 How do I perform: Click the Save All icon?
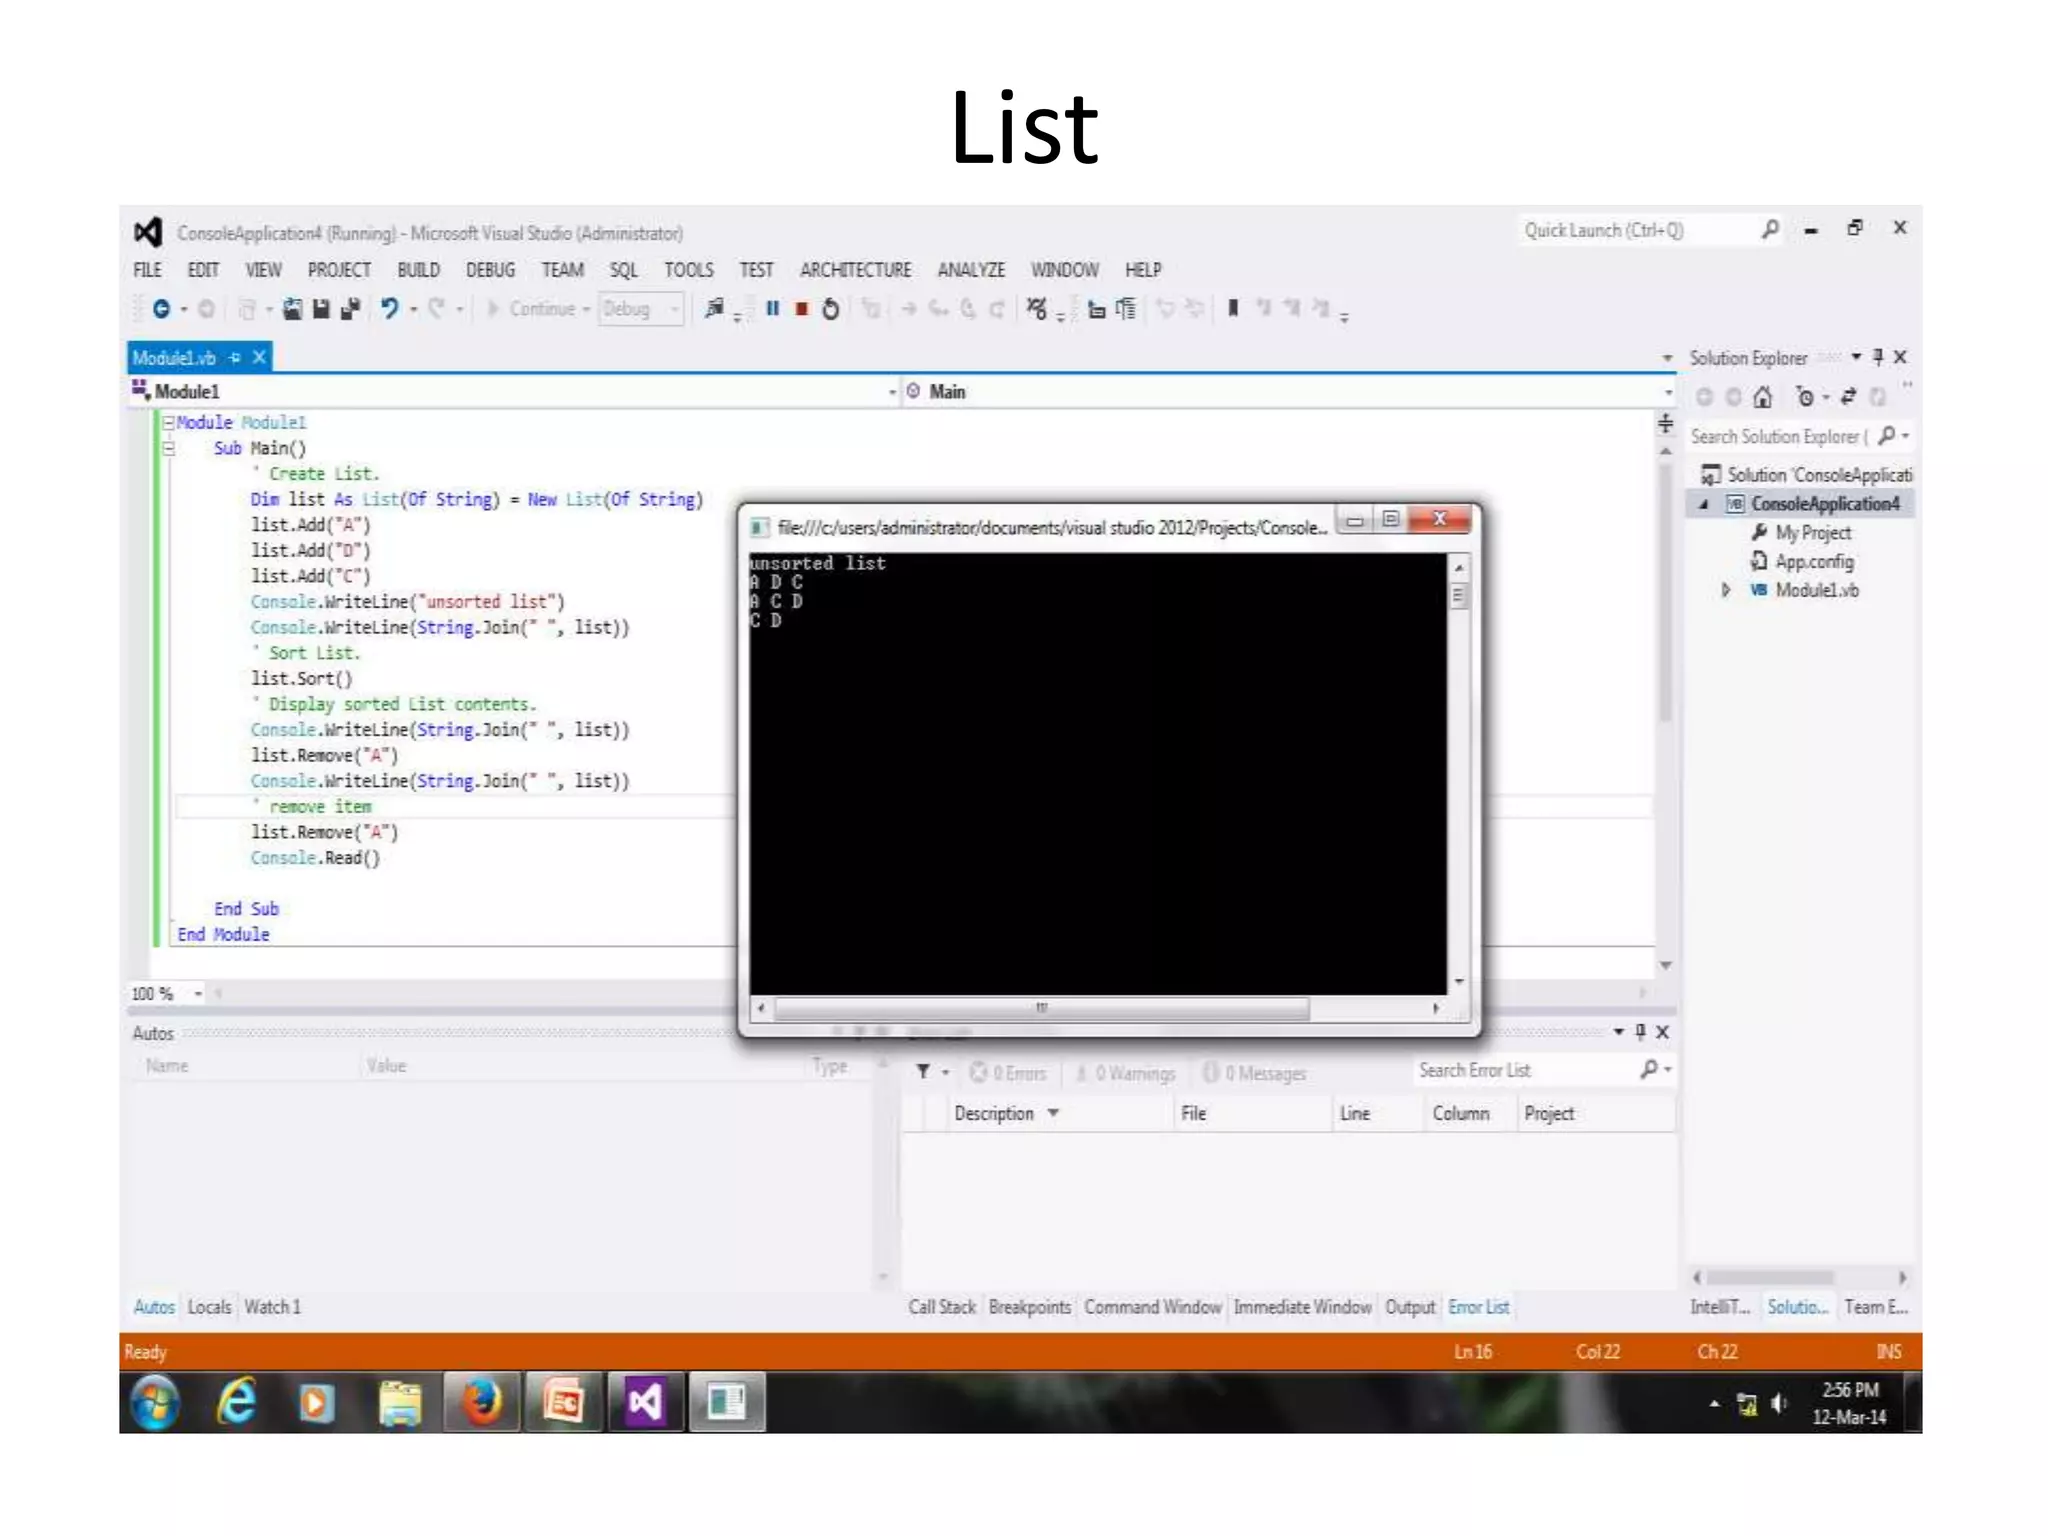350,309
